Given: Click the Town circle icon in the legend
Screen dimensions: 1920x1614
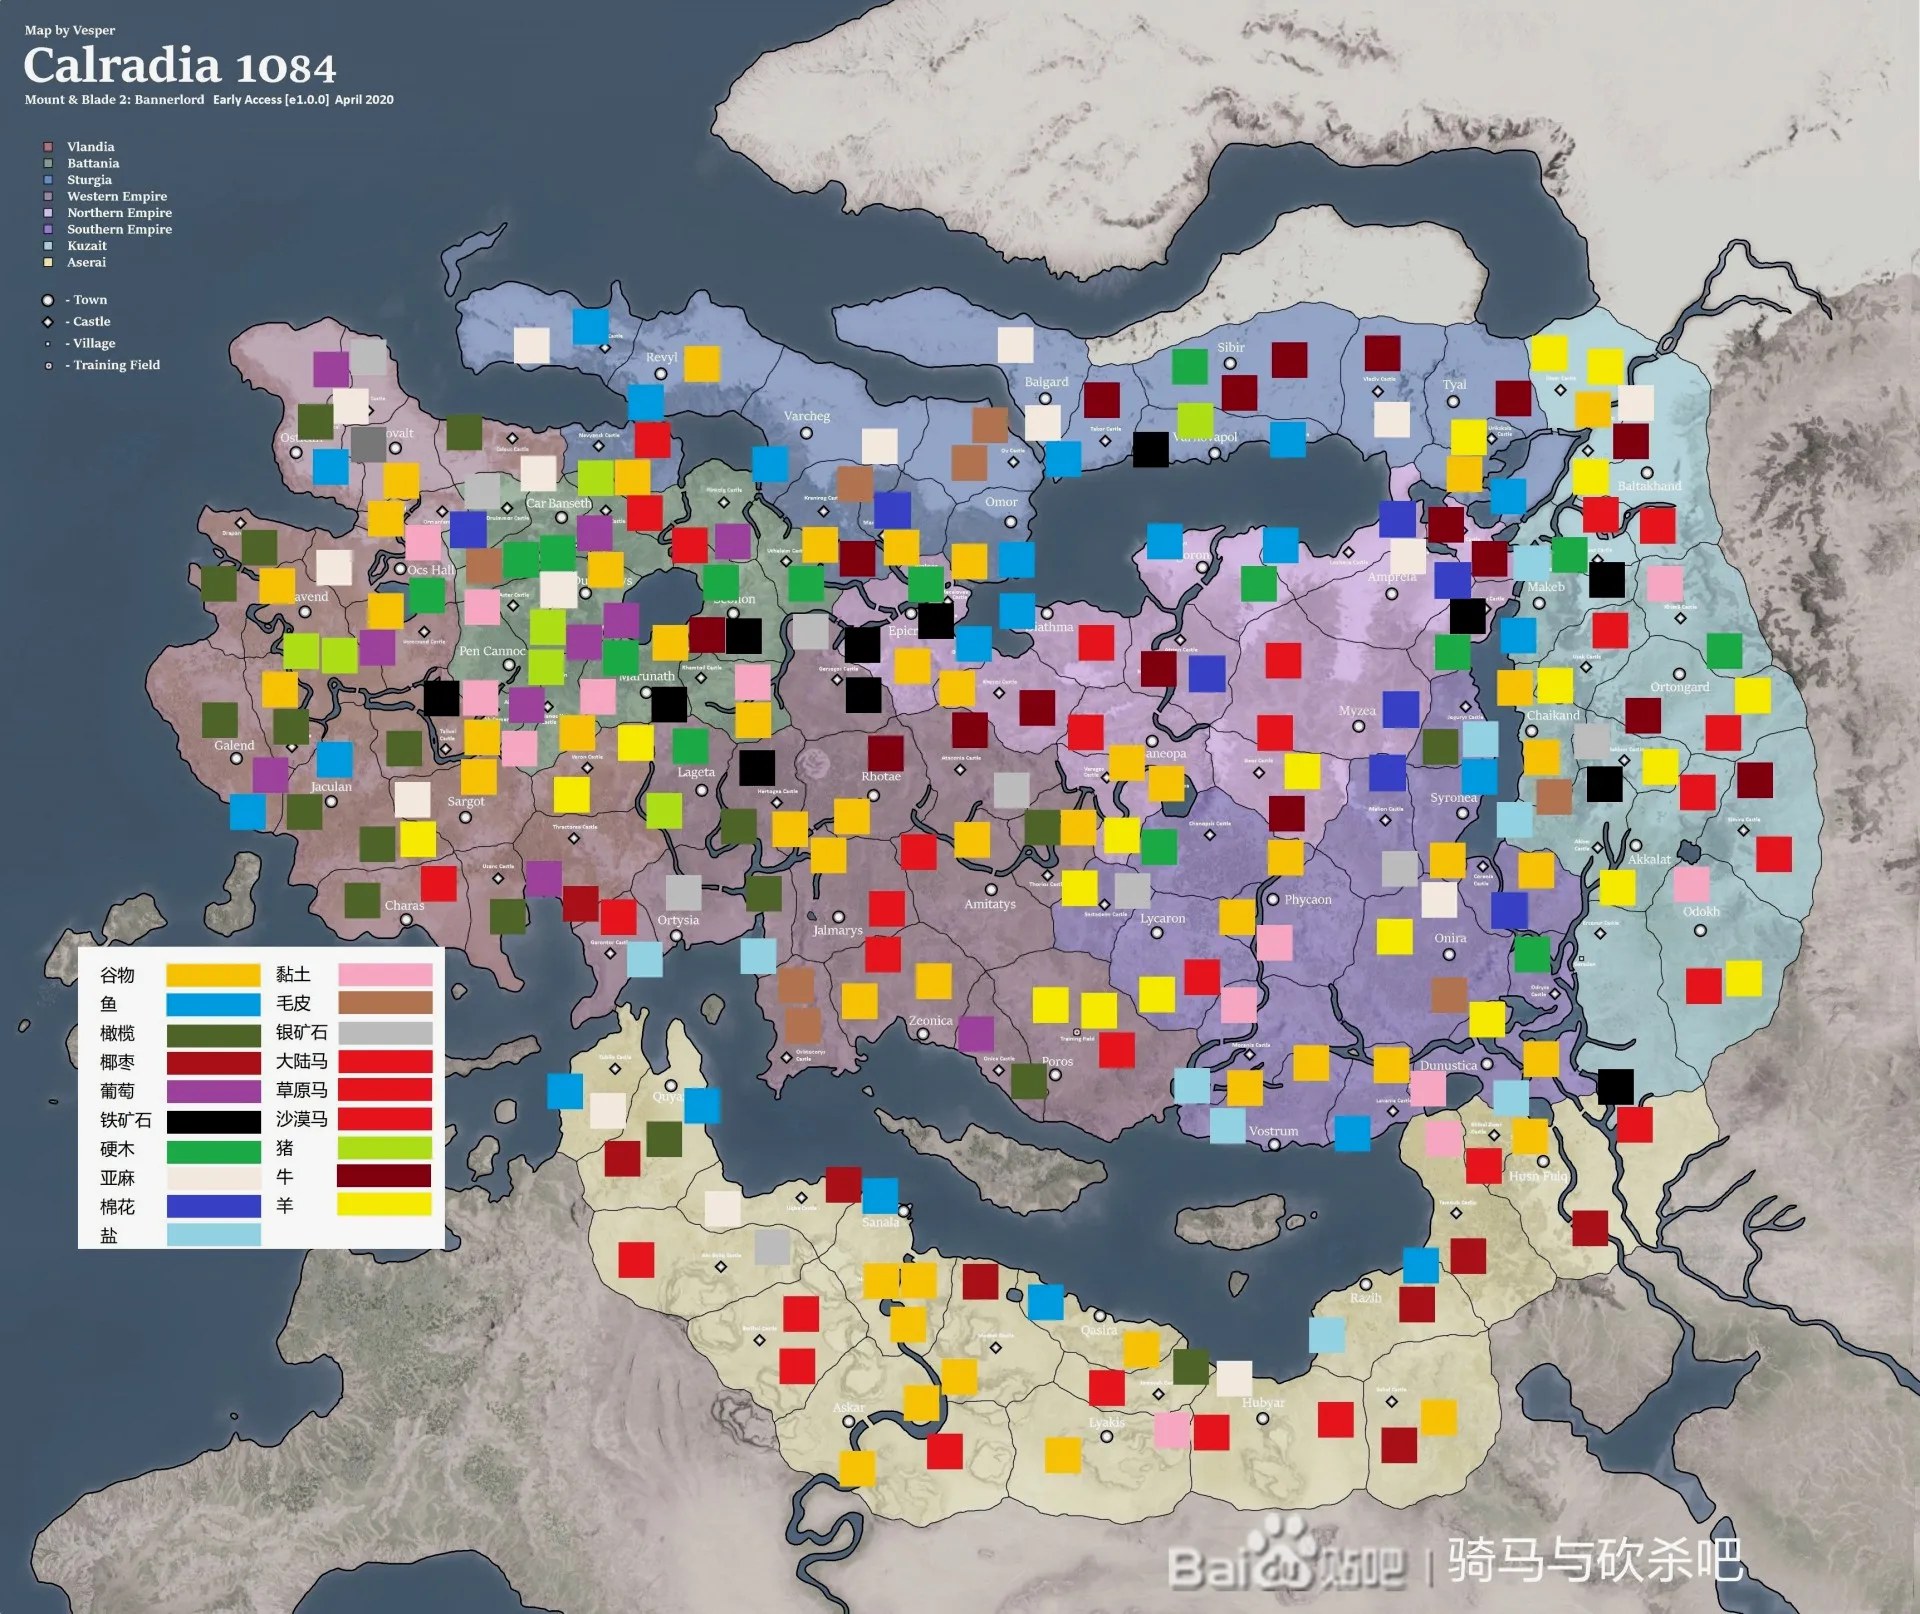Looking at the screenshot, I should [x=47, y=300].
